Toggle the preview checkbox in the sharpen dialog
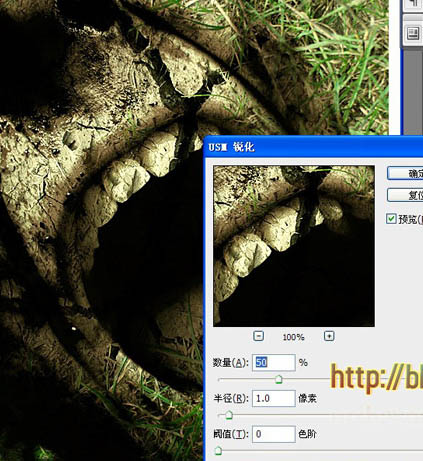Image resolution: width=423 pixels, height=461 pixels. coord(391,219)
